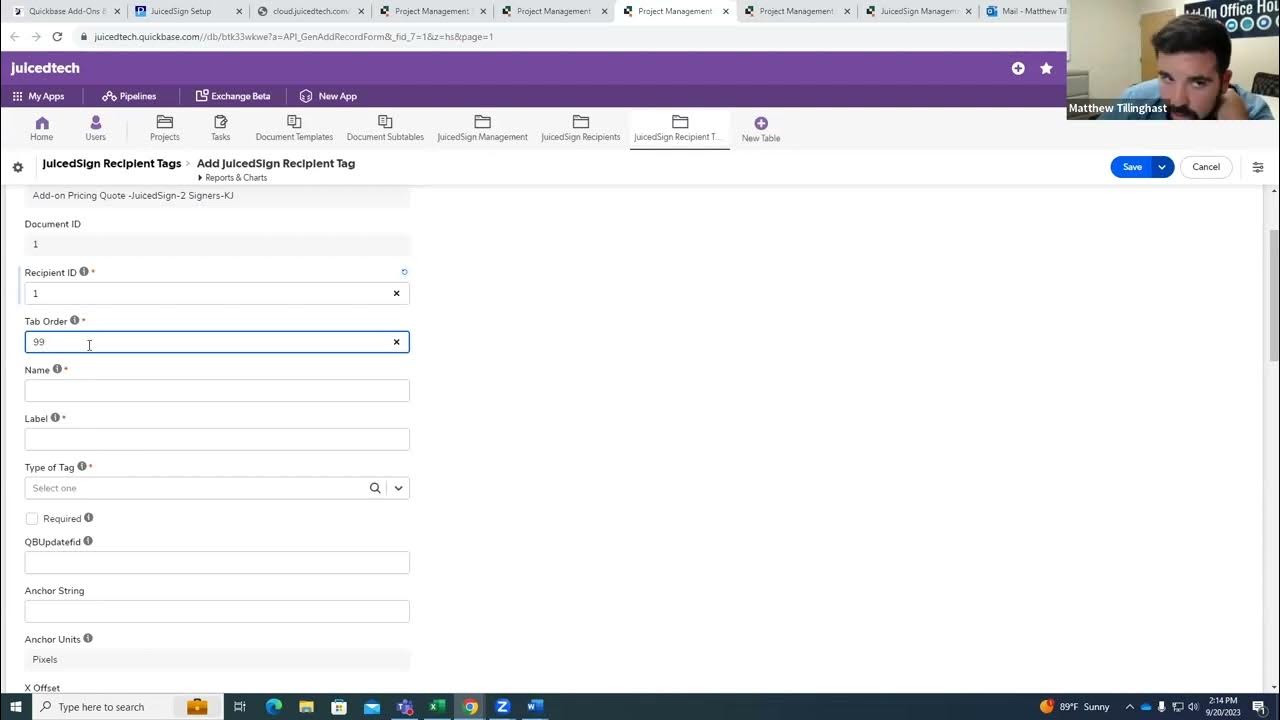Click the info icon next to Anchor Units
Screen dimensions: 1280x720
point(88,639)
